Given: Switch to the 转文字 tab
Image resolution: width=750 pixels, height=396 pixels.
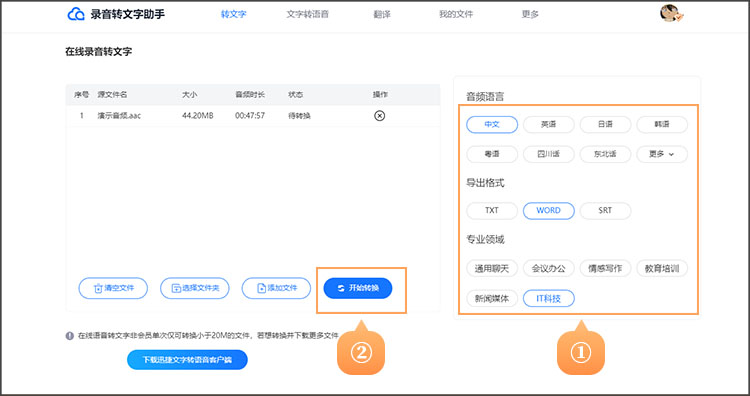Looking at the screenshot, I should 233,14.
